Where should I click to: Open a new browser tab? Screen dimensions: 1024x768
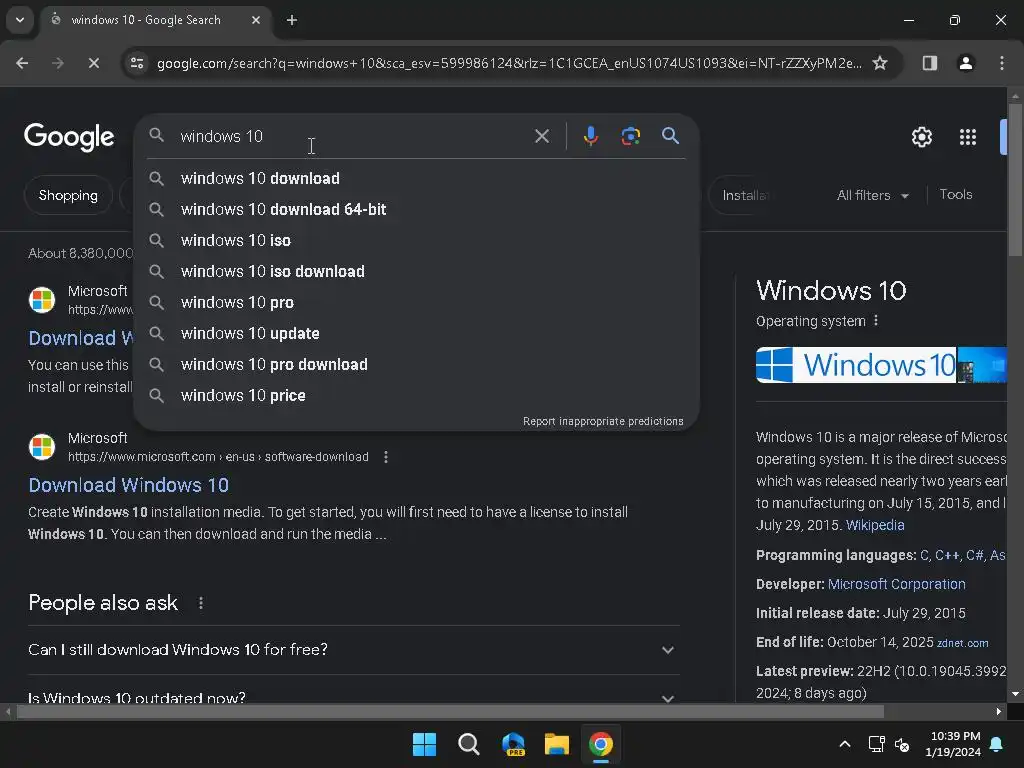(292, 20)
